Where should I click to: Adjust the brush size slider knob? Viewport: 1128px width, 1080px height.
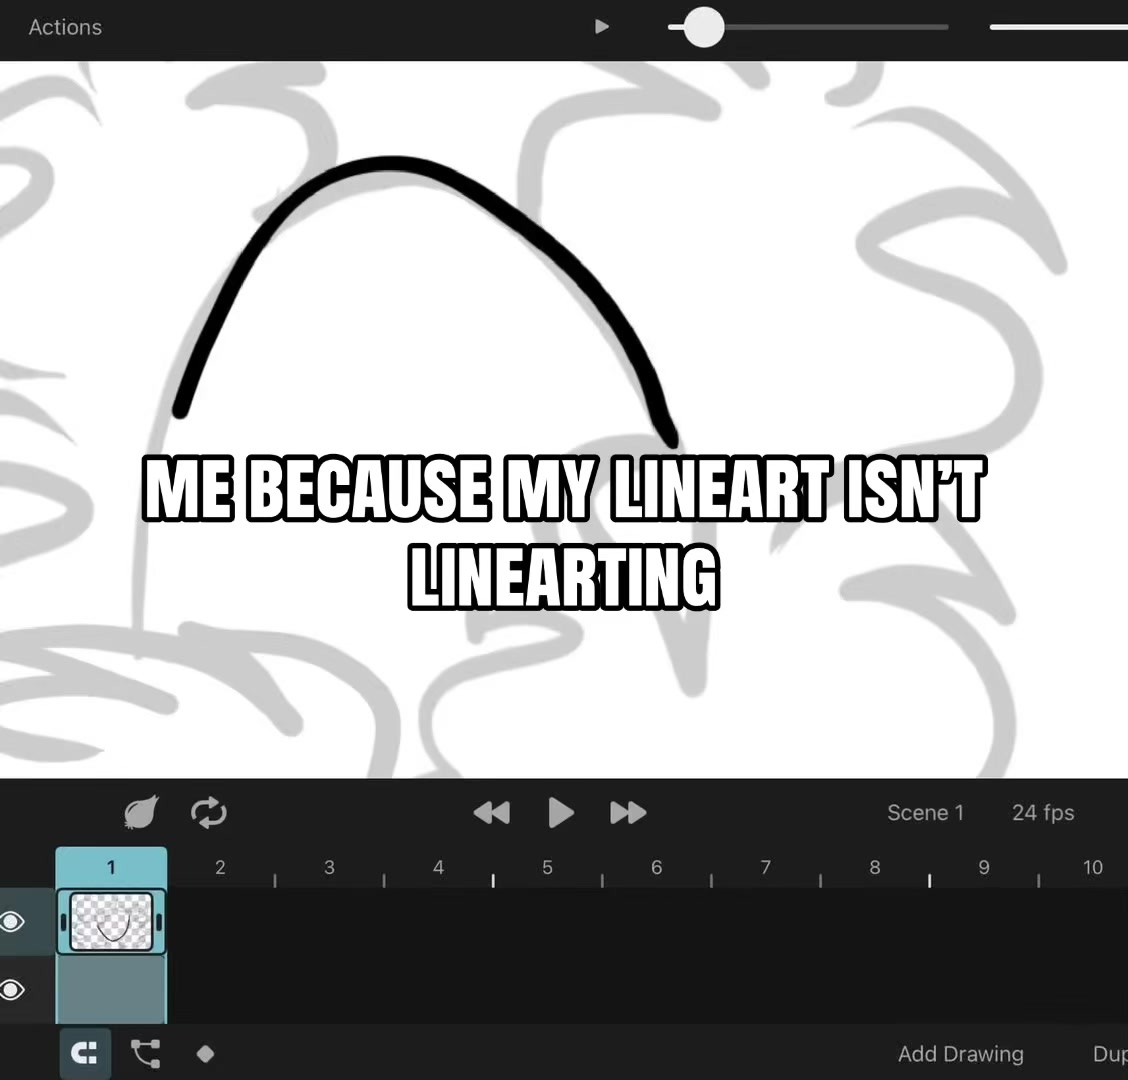704,27
